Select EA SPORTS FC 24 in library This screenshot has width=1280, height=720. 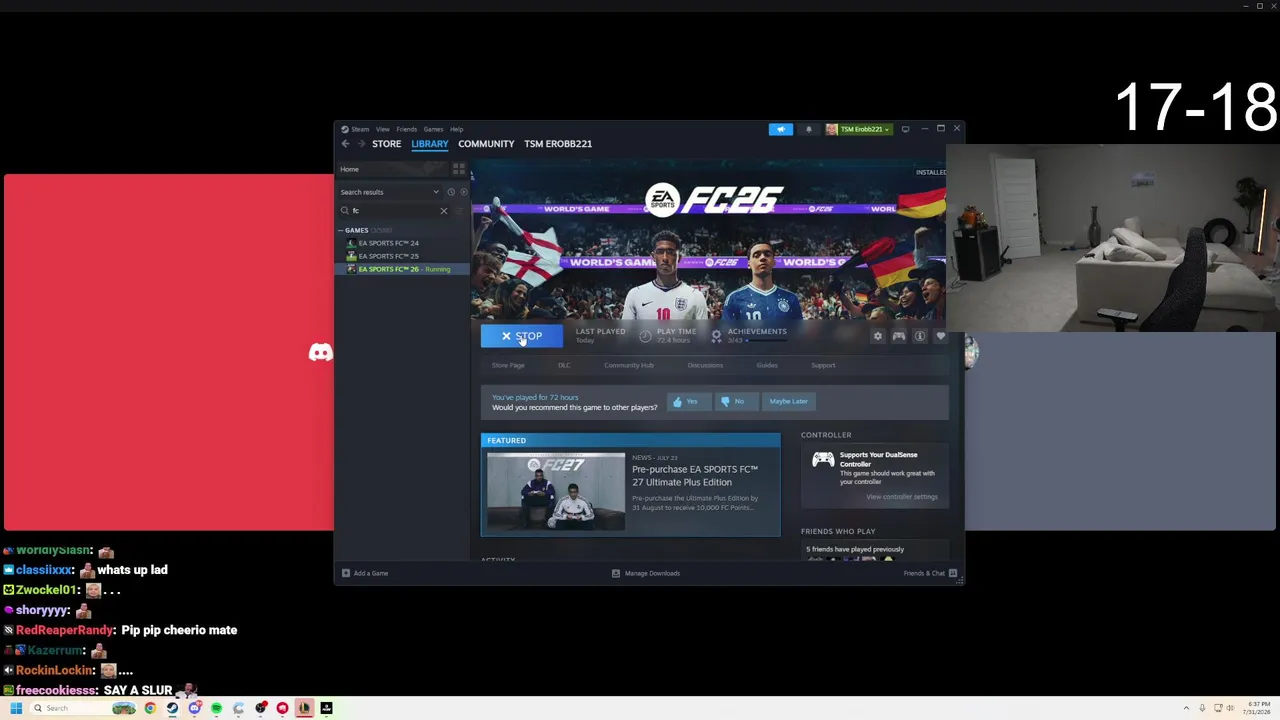pos(388,243)
